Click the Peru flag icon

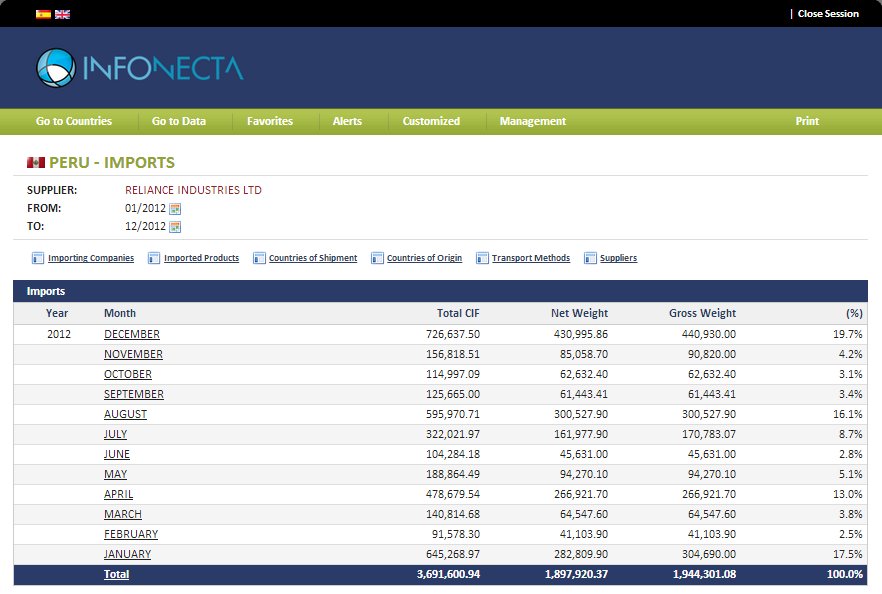pyautogui.click(x=36, y=163)
